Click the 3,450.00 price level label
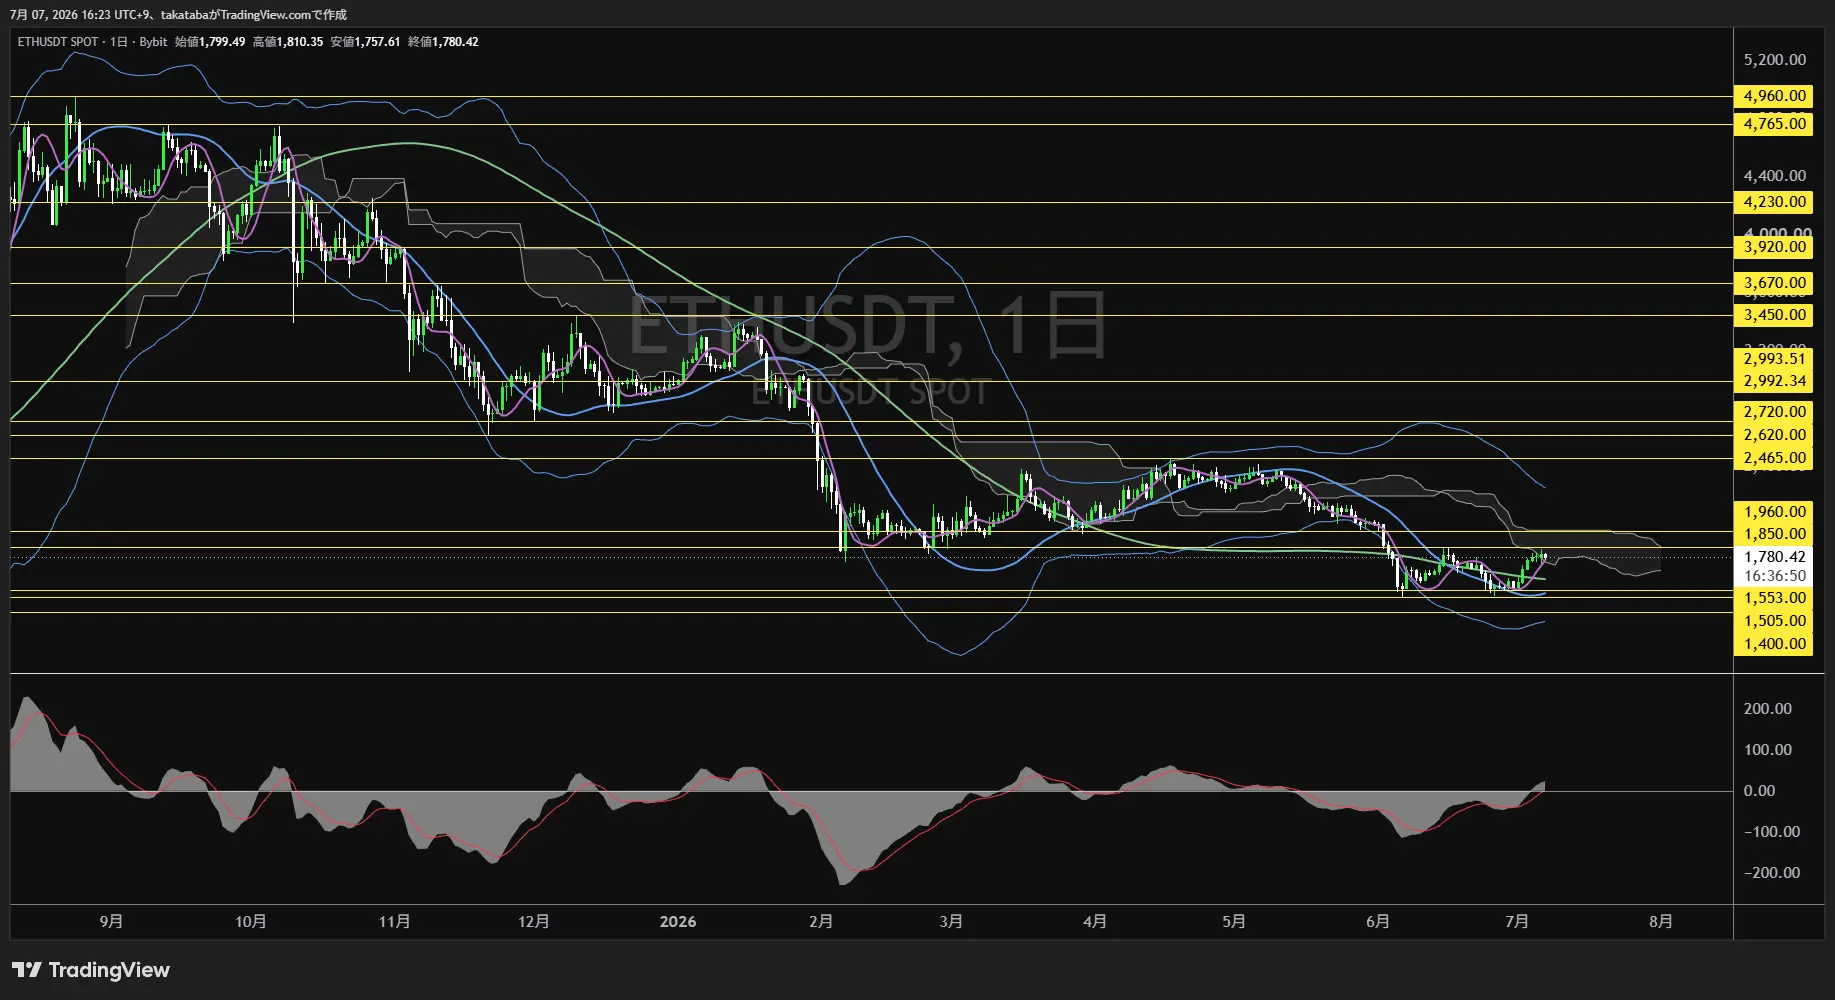The width and height of the screenshot is (1835, 1000). pos(1774,315)
